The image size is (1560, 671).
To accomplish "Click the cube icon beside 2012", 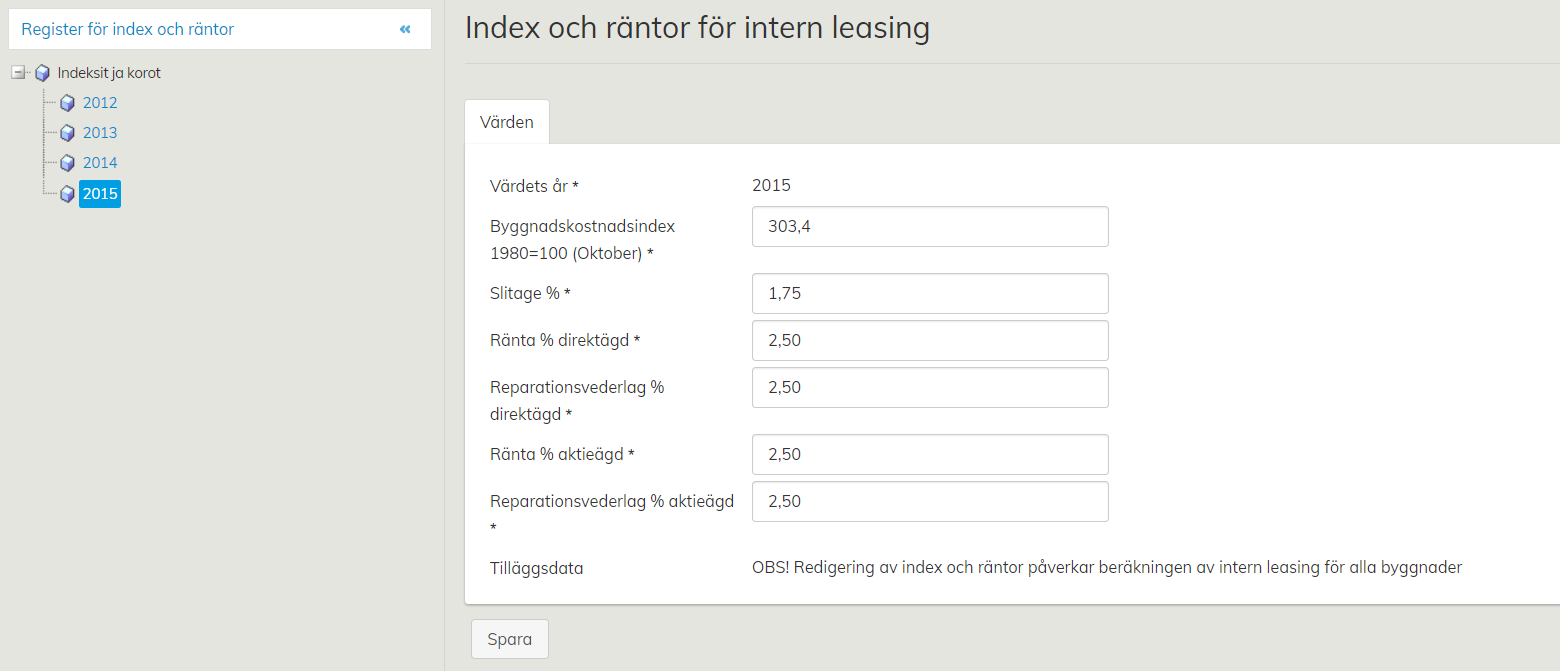I will tap(67, 103).
